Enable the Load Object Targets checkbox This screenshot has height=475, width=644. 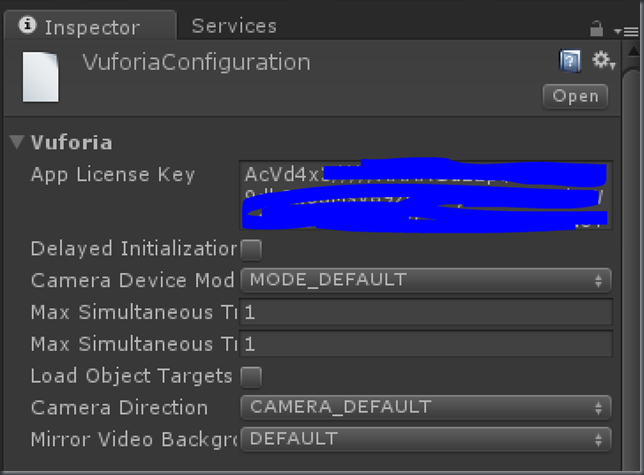[x=251, y=377]
